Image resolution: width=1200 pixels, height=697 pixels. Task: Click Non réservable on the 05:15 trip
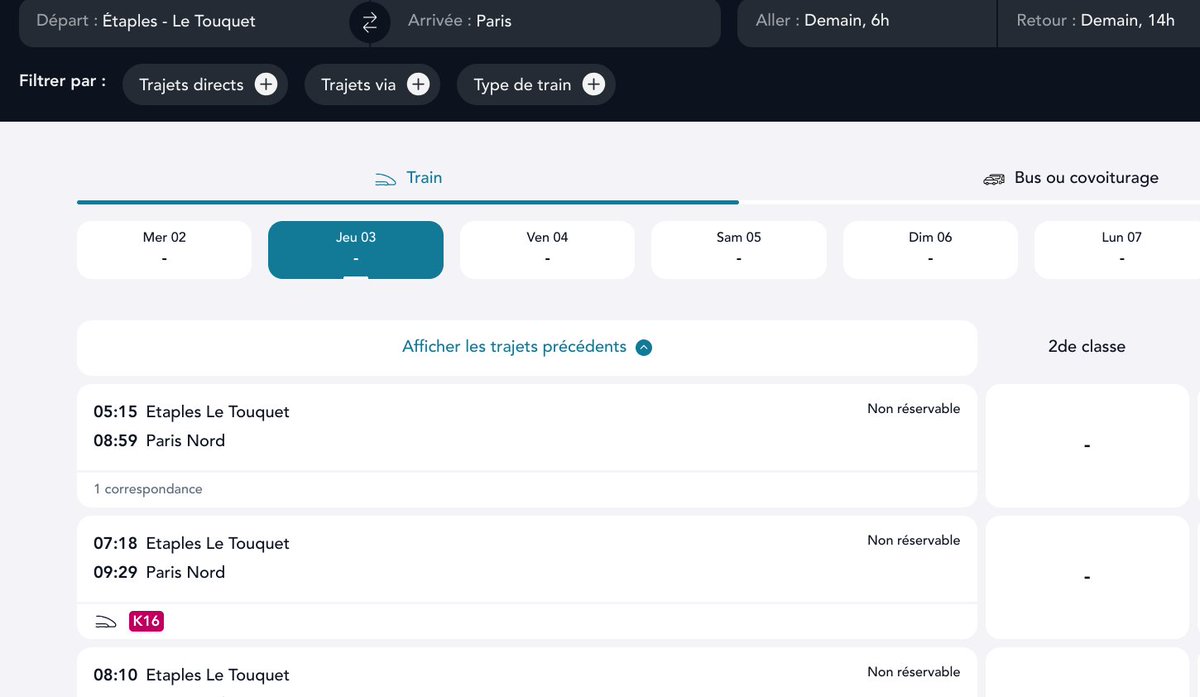(x=914, y=409)
